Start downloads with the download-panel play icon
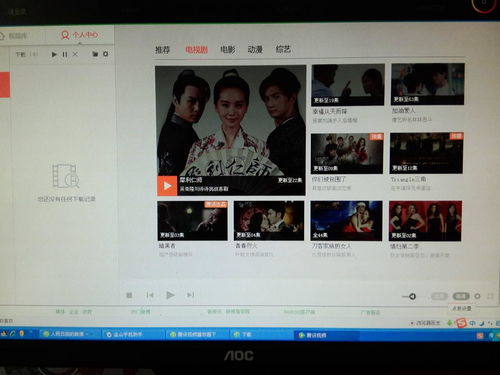This screenshot has height=375, width=500. tap(54, 54)
